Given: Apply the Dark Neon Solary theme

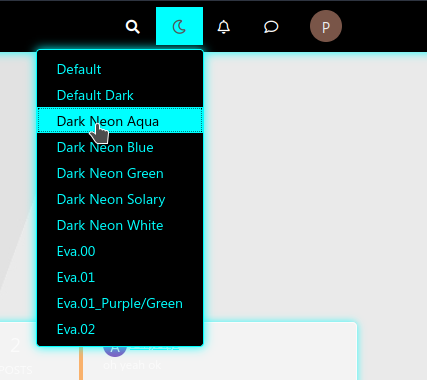Looking at the screenshot, I should 120,199.
